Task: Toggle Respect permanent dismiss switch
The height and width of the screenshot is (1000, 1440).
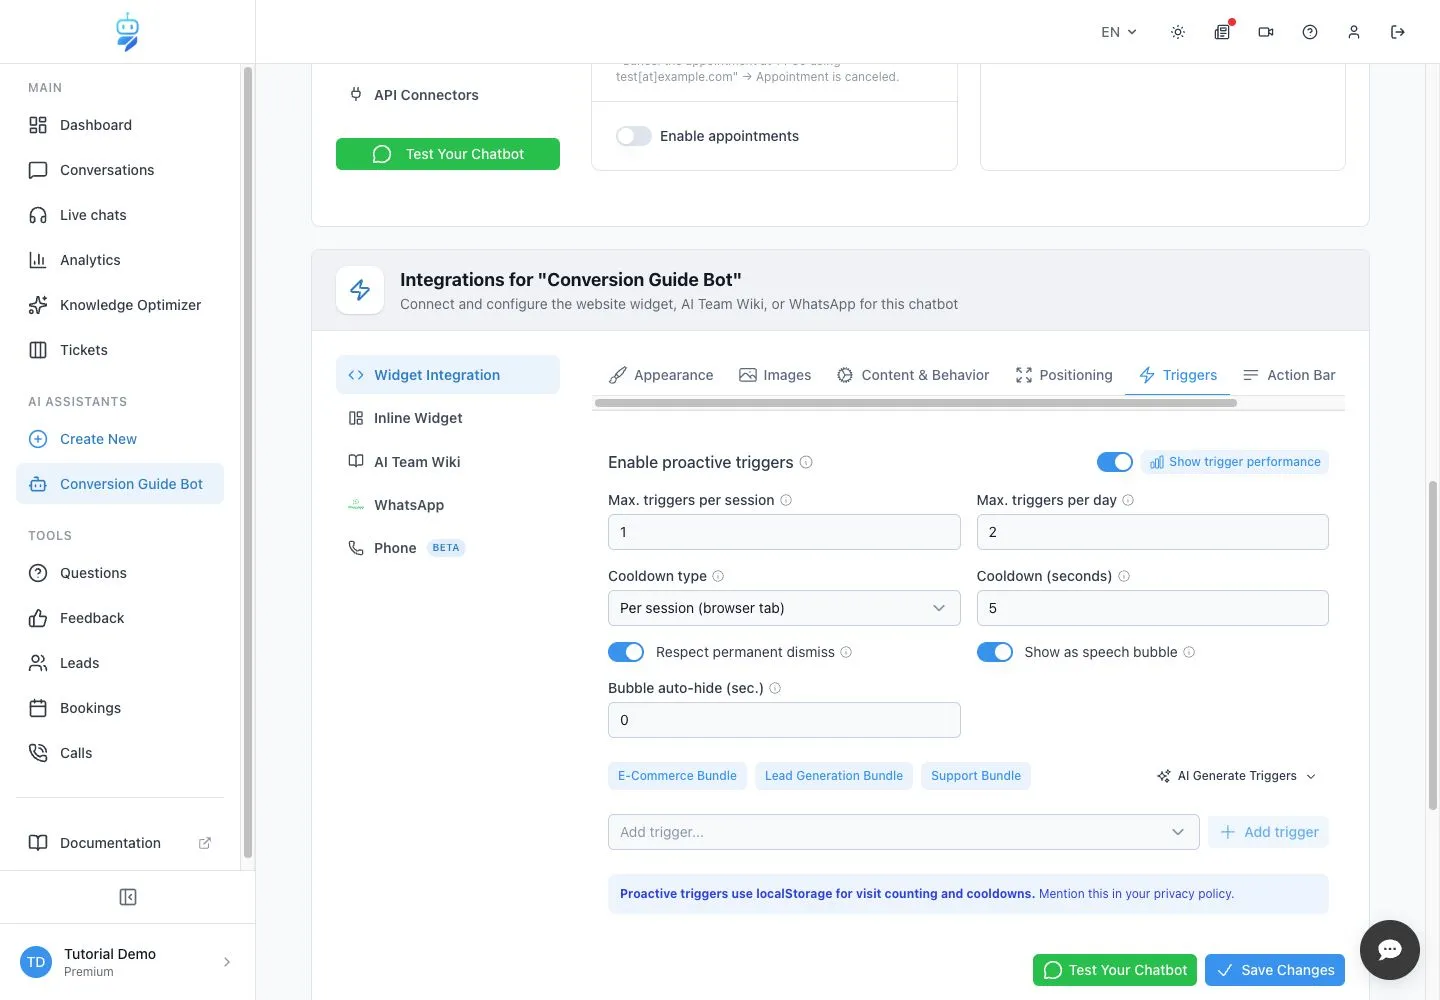Action: click(626, 652)
